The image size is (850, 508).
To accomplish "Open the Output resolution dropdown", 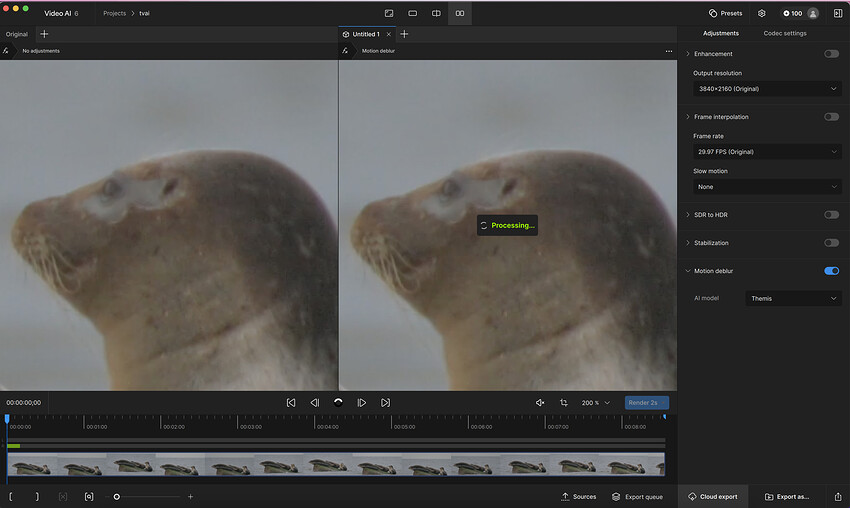I will (x=765, y=89).
